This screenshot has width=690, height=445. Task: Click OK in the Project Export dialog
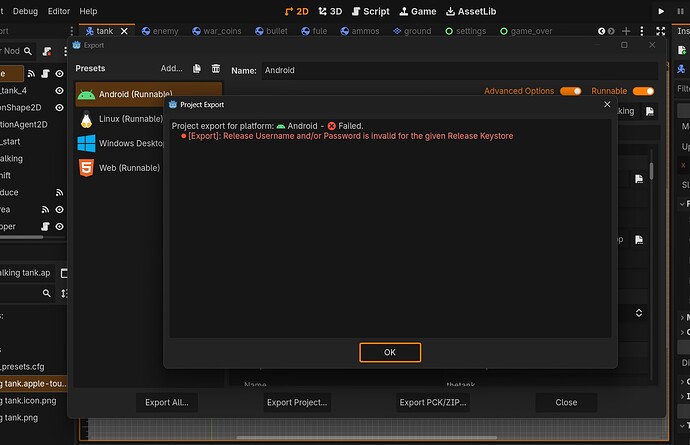[x=390, y=352]
